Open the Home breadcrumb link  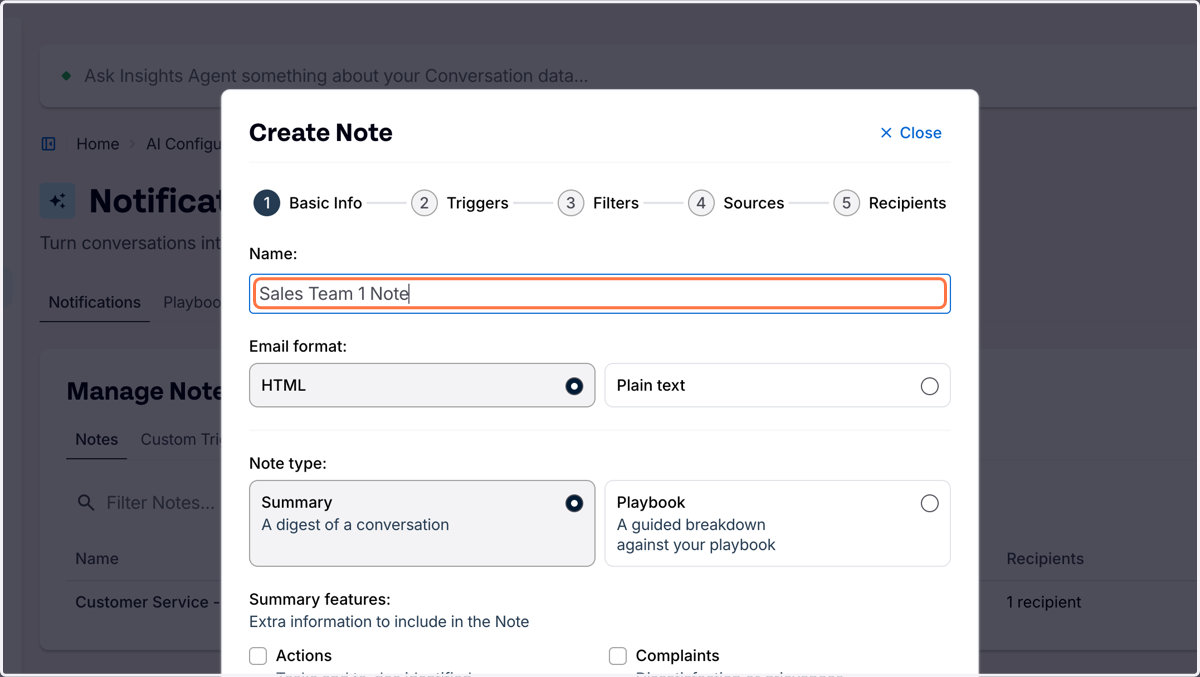coord(98,144)
